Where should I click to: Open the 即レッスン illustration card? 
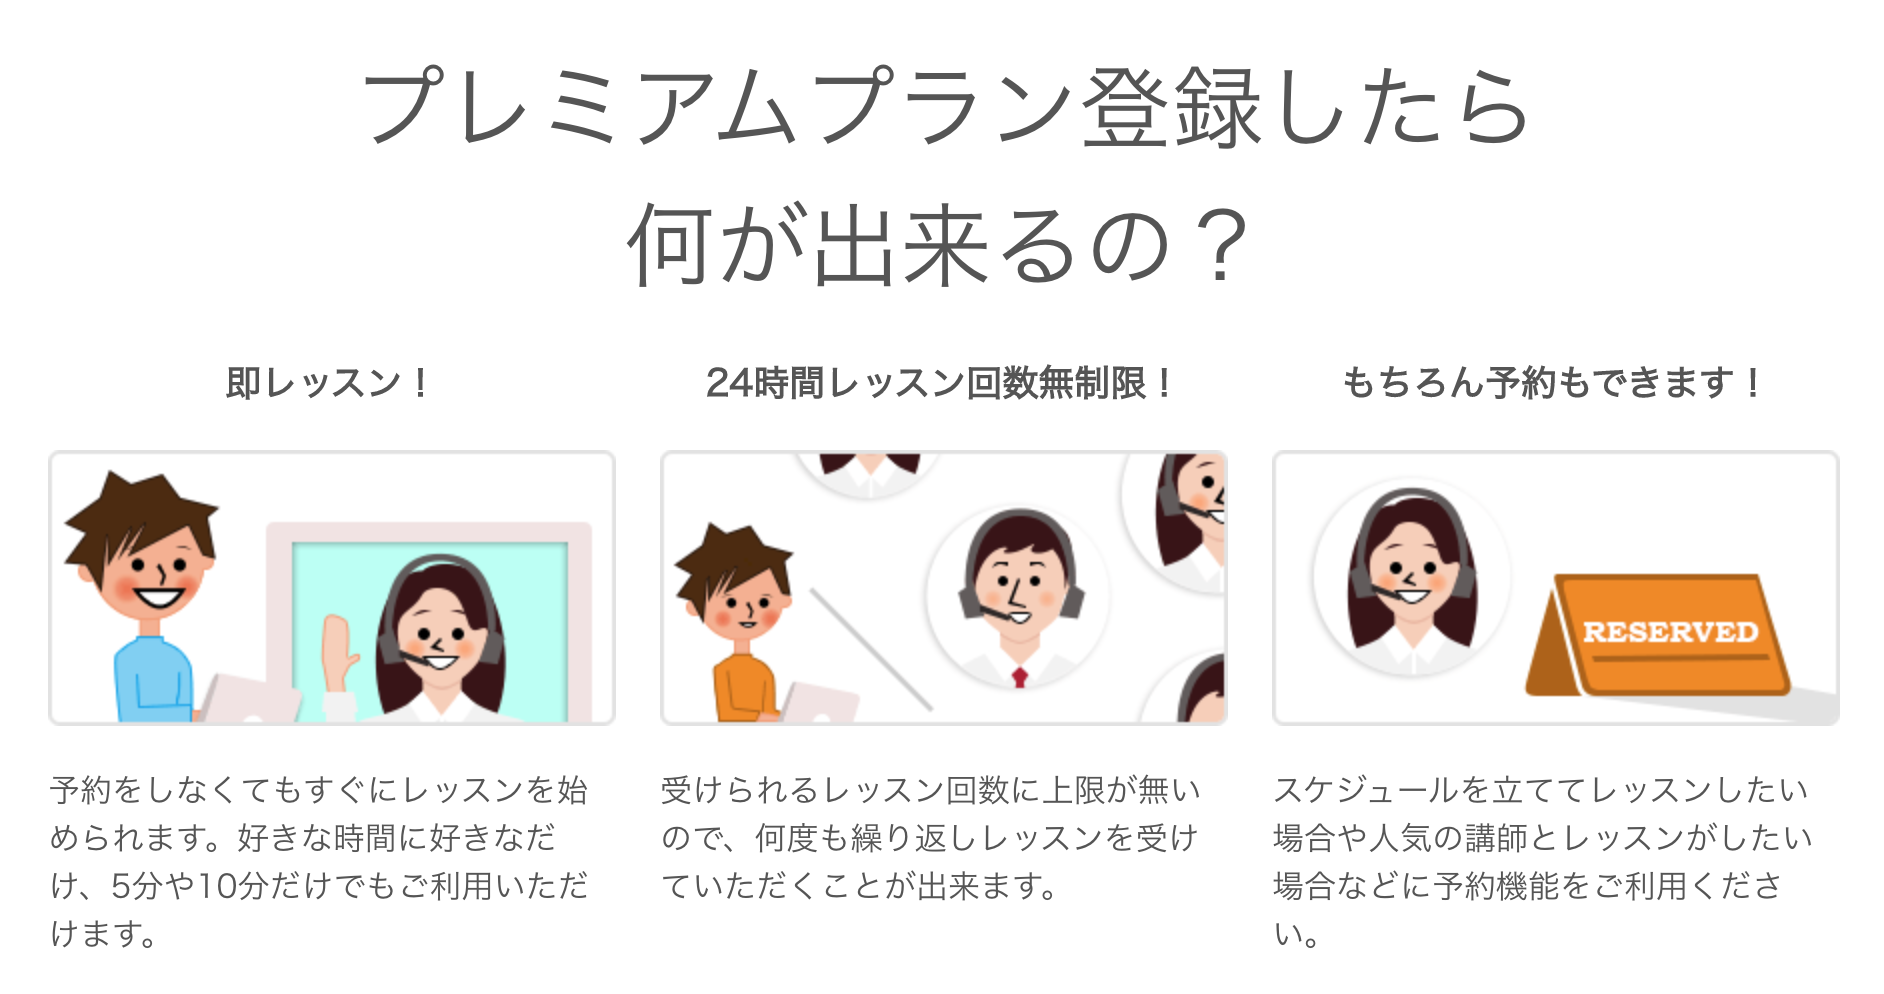coord(332,588)
